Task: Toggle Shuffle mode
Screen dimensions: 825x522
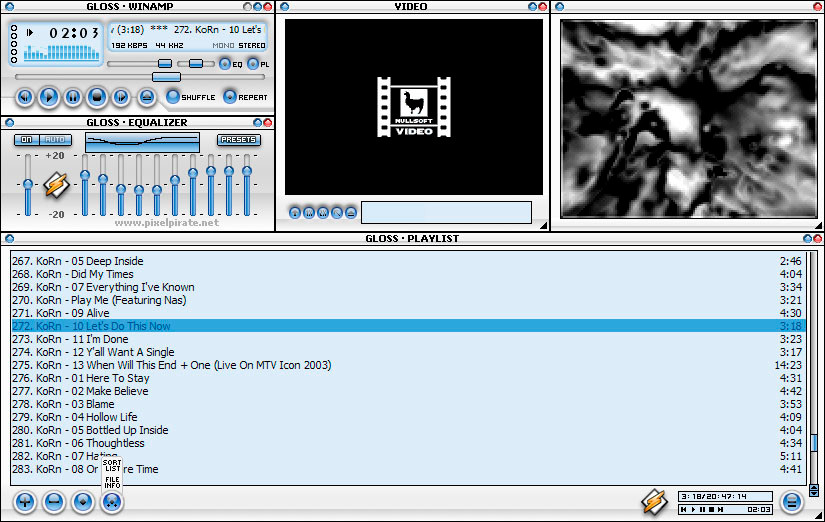Action: pyautogui.click(x=190, y=97)
